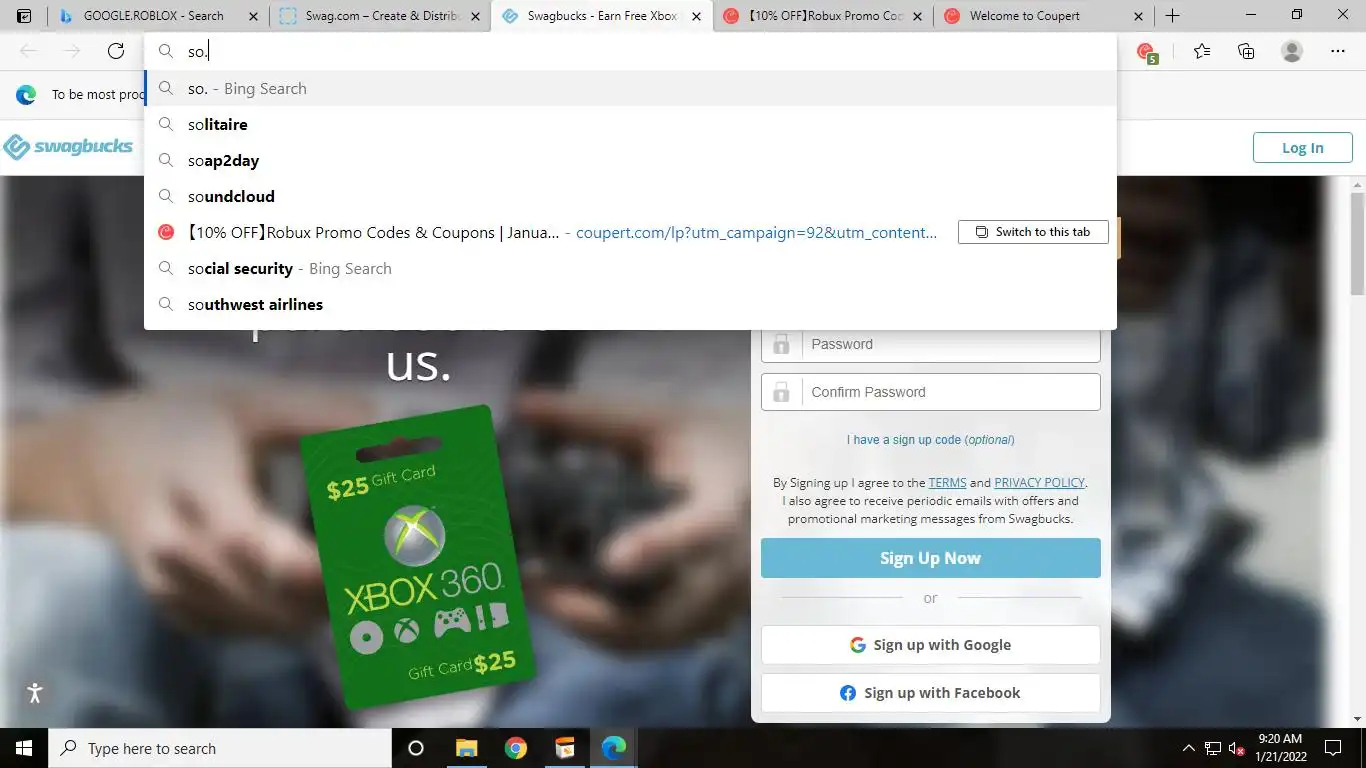Screen dimensions: 1366x768
Task: Click the Windows taskbar search box
Action: coord(220,748)
